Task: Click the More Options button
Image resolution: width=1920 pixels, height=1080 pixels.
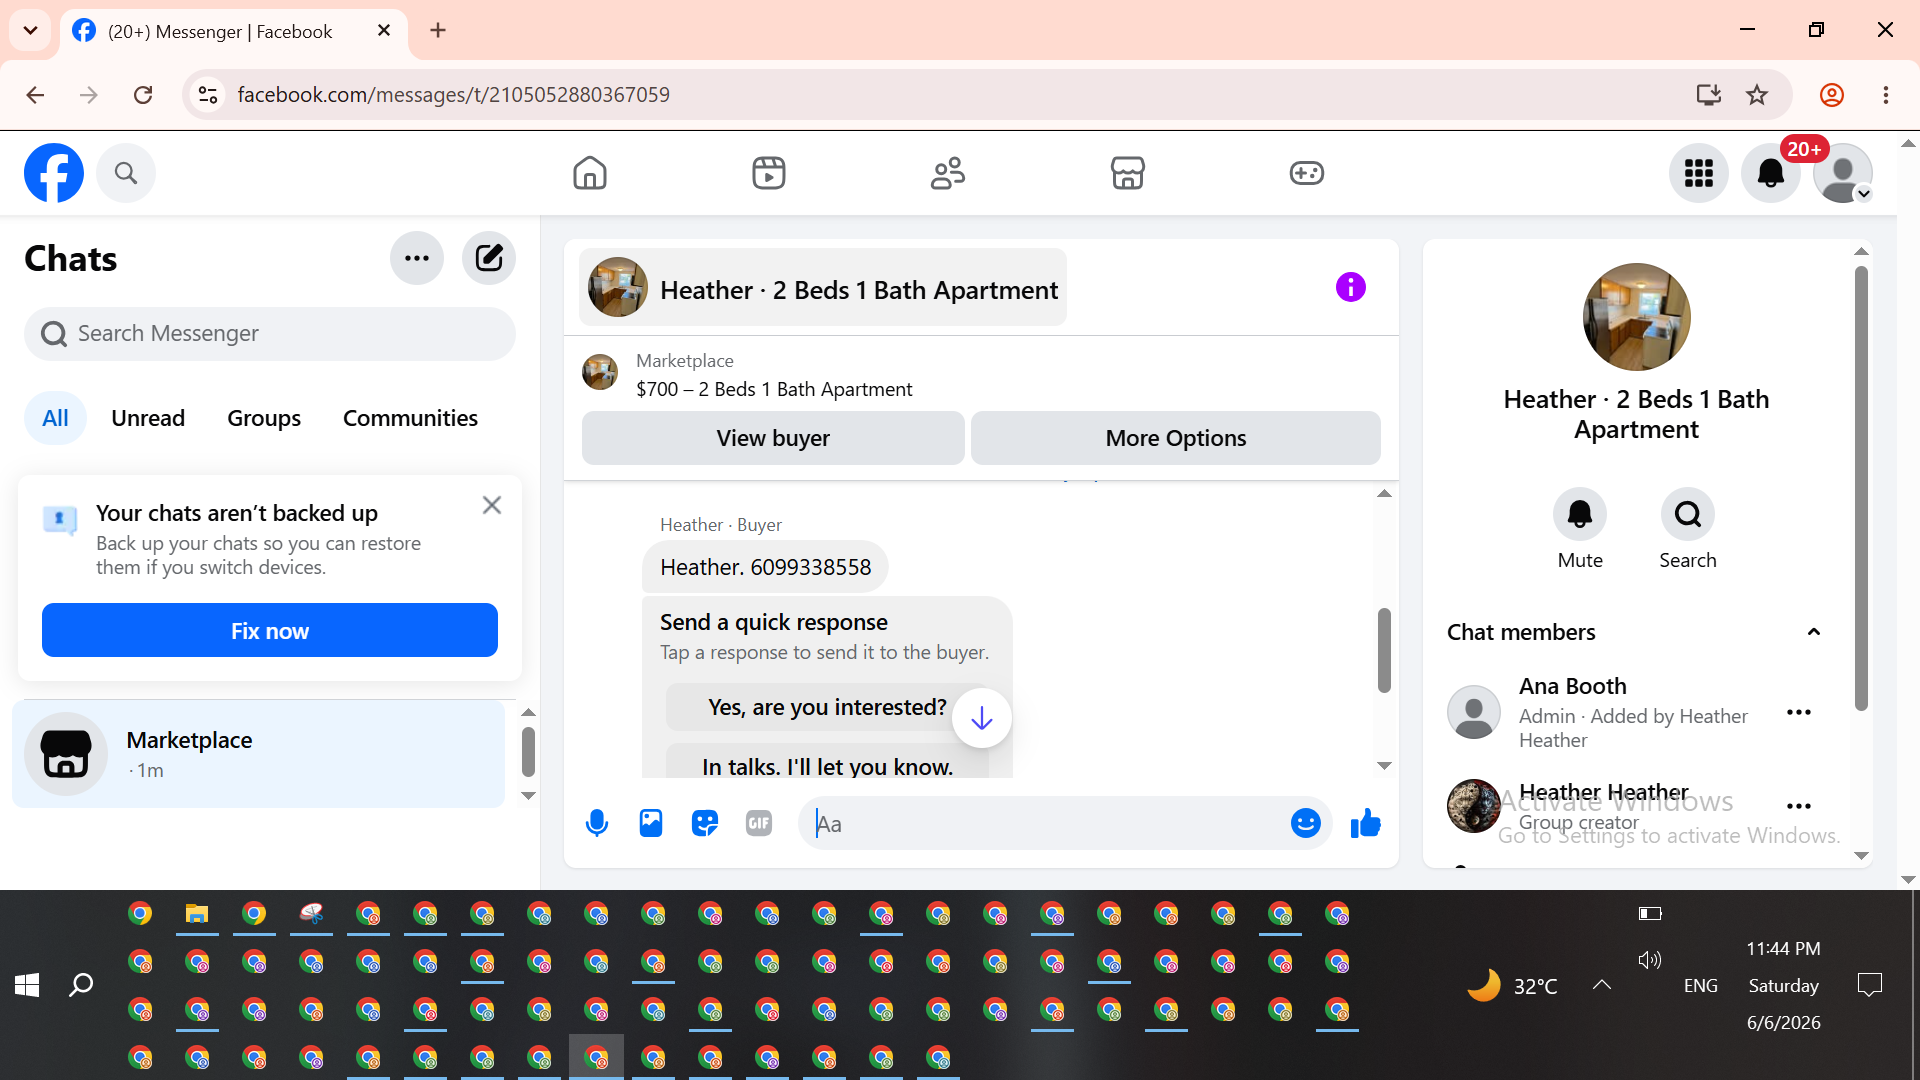Action: pos(1176,438)
